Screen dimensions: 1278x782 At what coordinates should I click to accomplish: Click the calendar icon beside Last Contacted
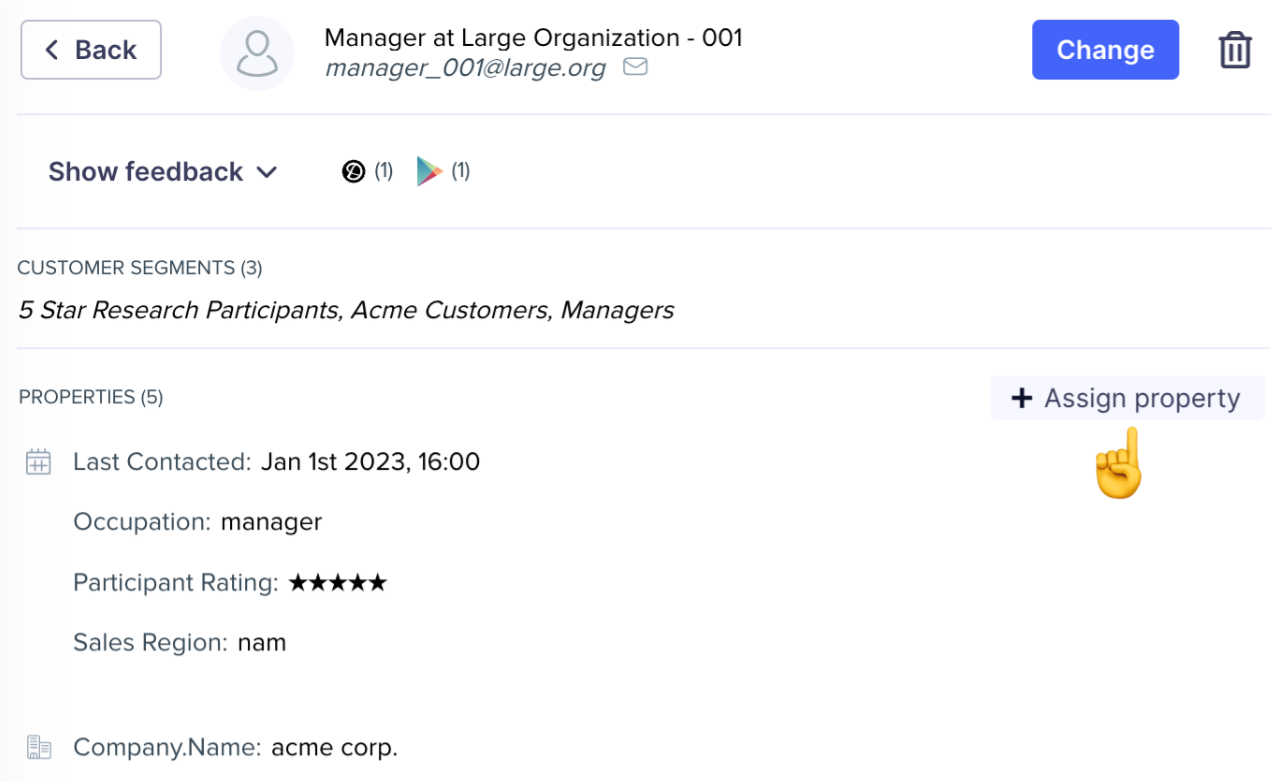pos(38,462)
